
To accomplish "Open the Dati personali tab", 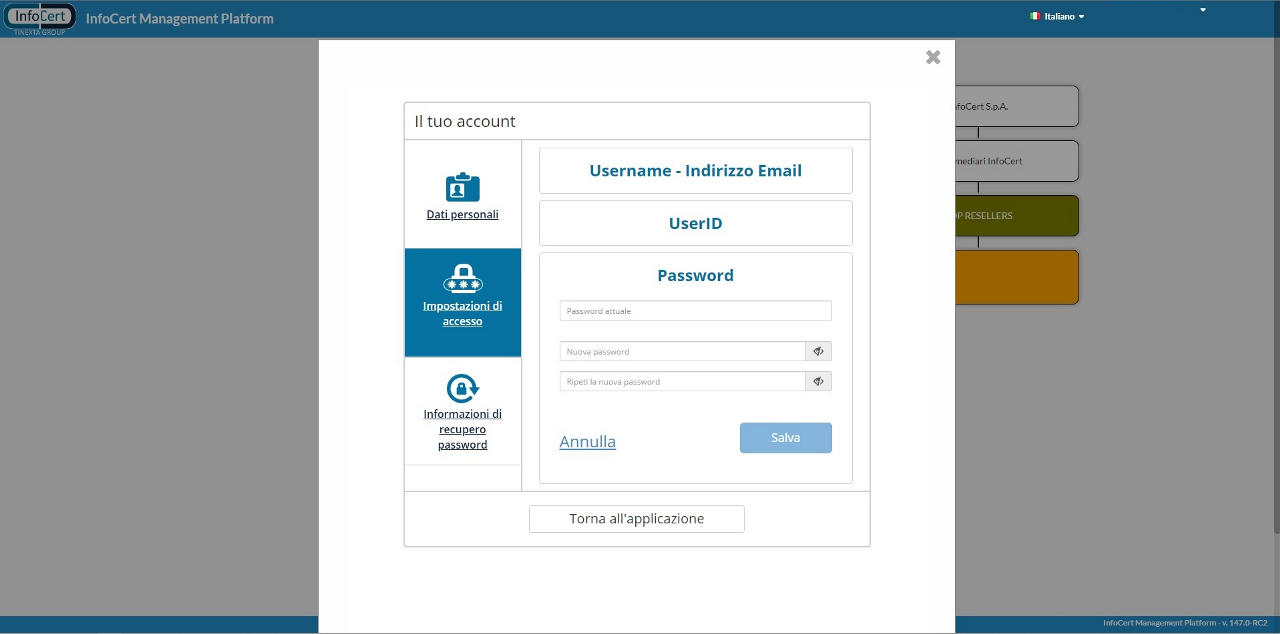I will click(462, 214).
